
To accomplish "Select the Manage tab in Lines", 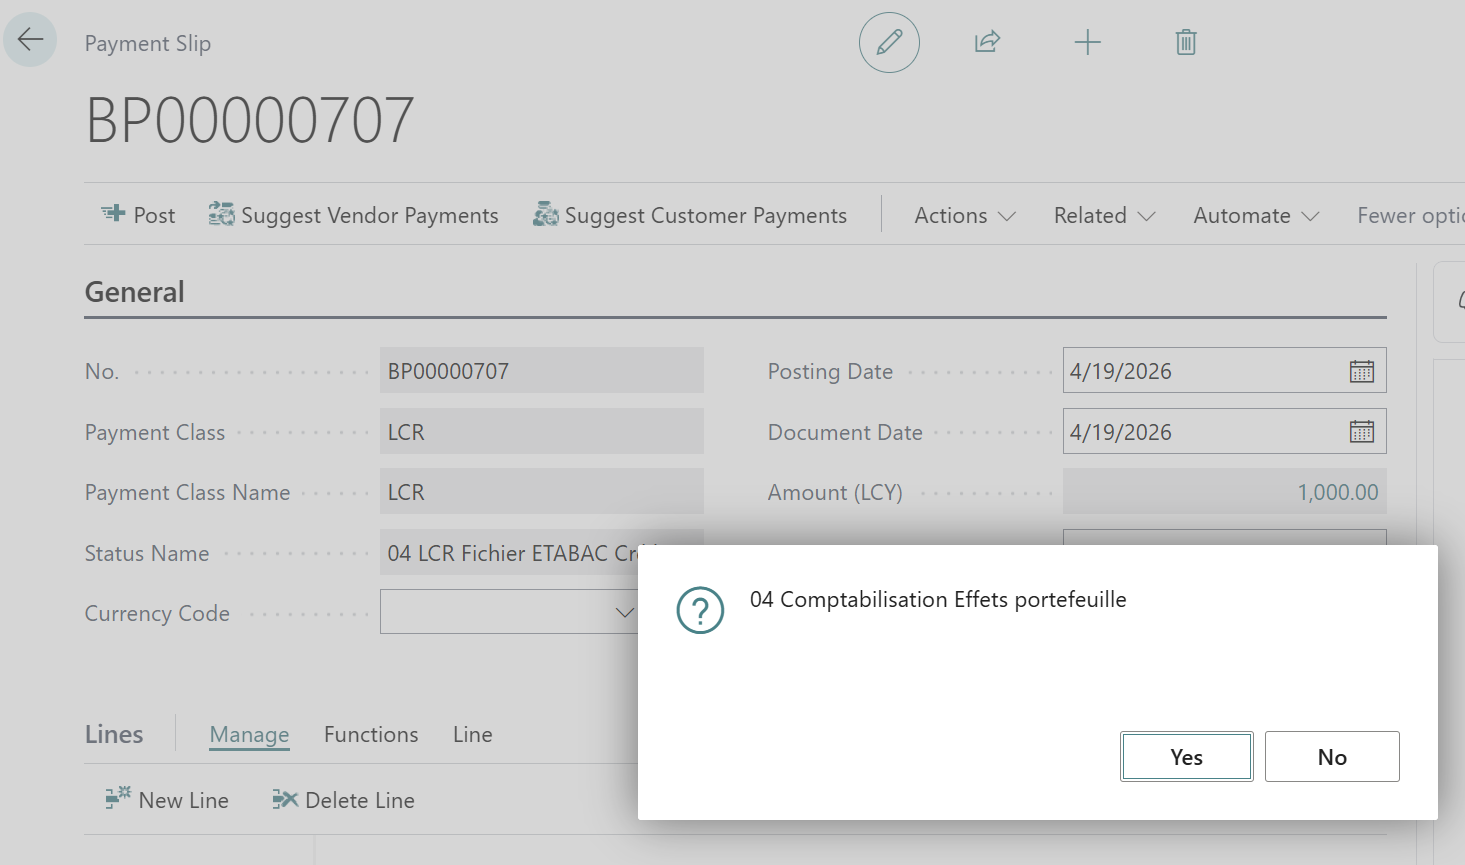I will (249, 734).
